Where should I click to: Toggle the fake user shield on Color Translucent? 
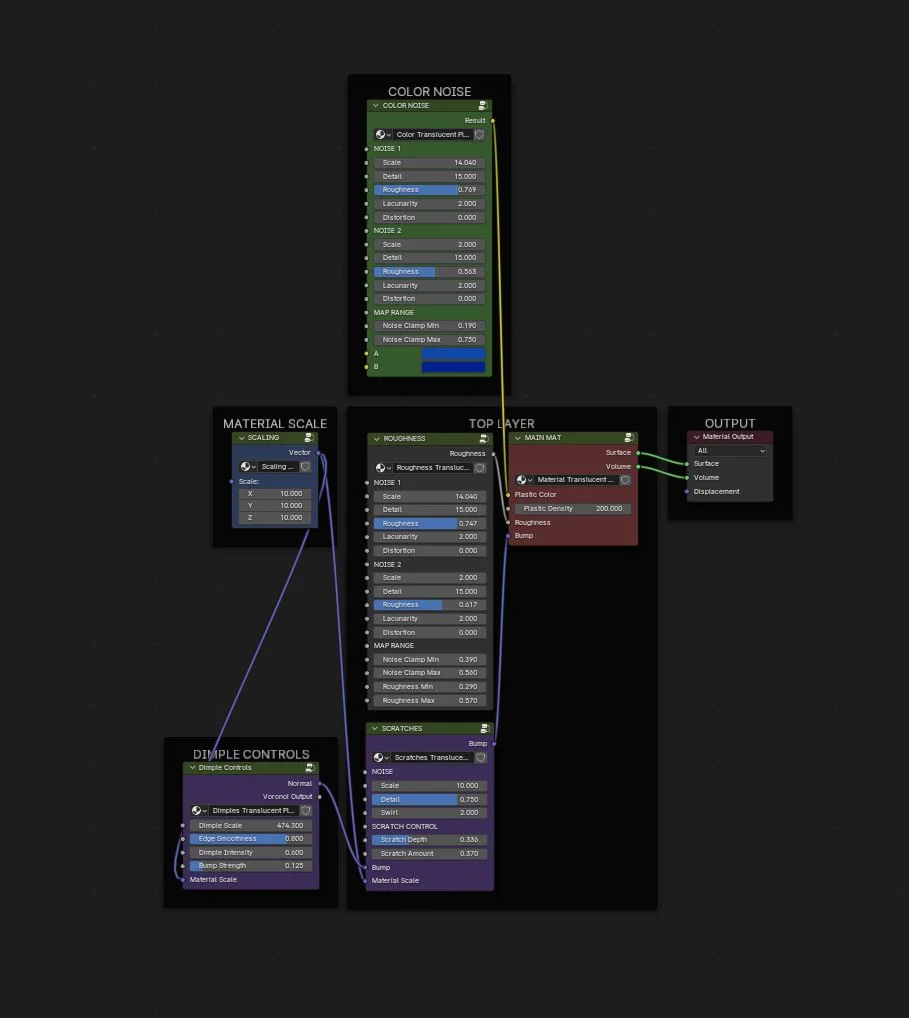point(481,134)
